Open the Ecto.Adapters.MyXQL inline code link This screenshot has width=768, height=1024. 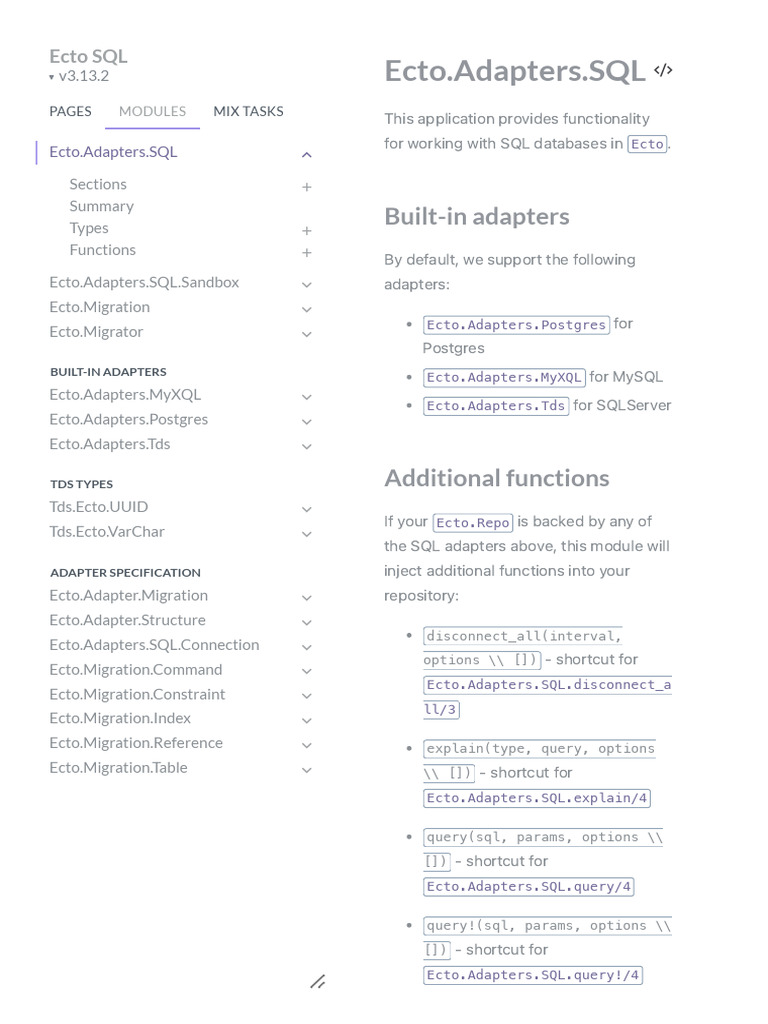pyautogui.click(x=504, y=377)
